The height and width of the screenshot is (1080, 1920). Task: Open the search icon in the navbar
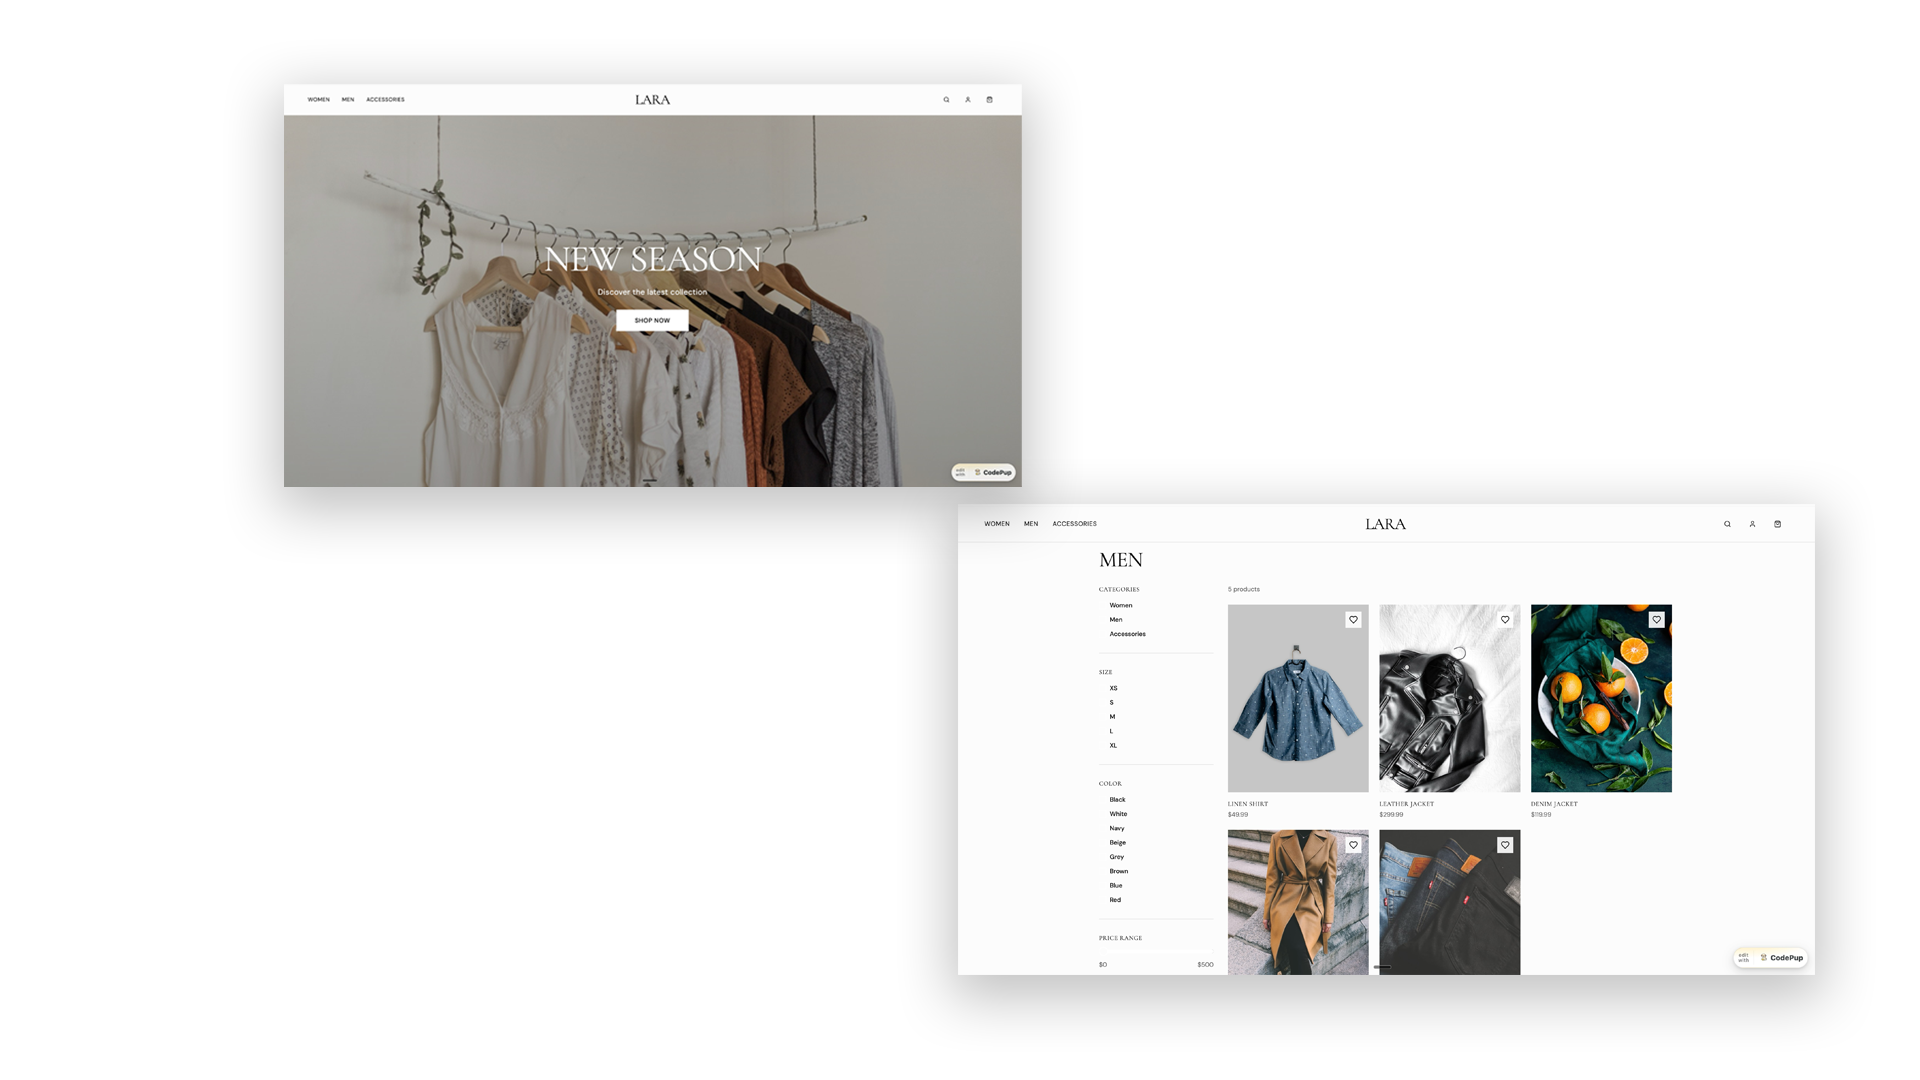coord(1727,523)
